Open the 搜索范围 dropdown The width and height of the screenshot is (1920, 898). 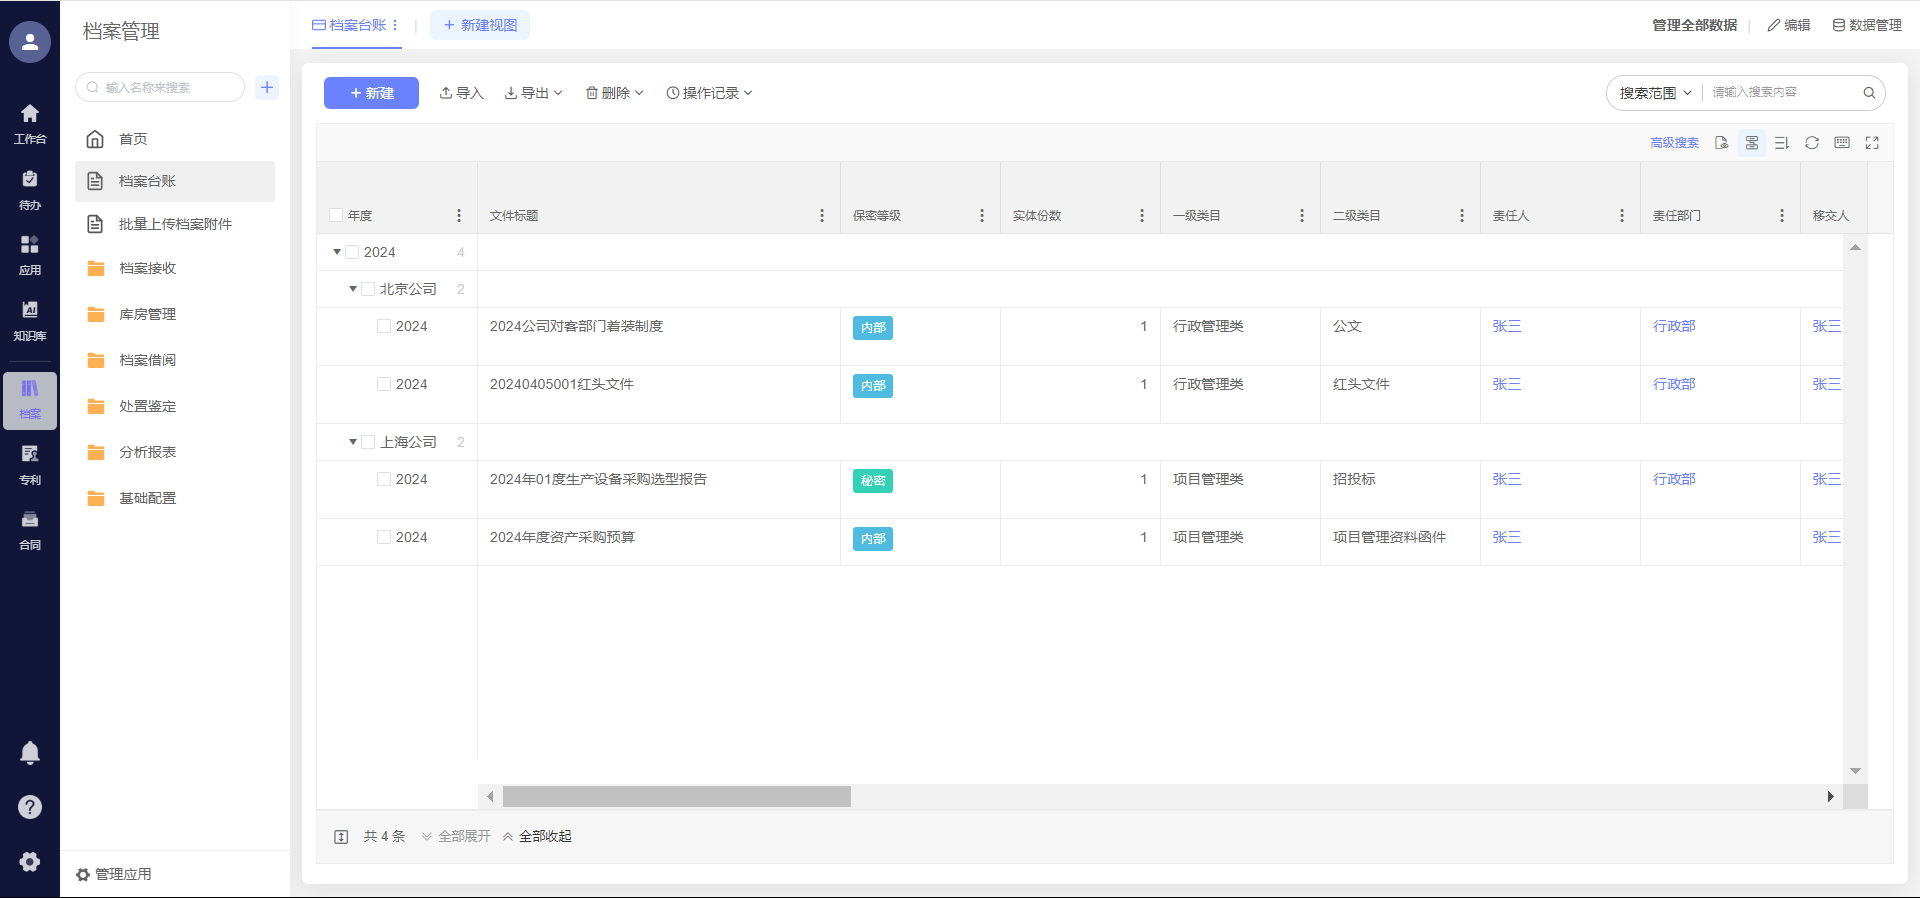click(x=1655, y=93)
